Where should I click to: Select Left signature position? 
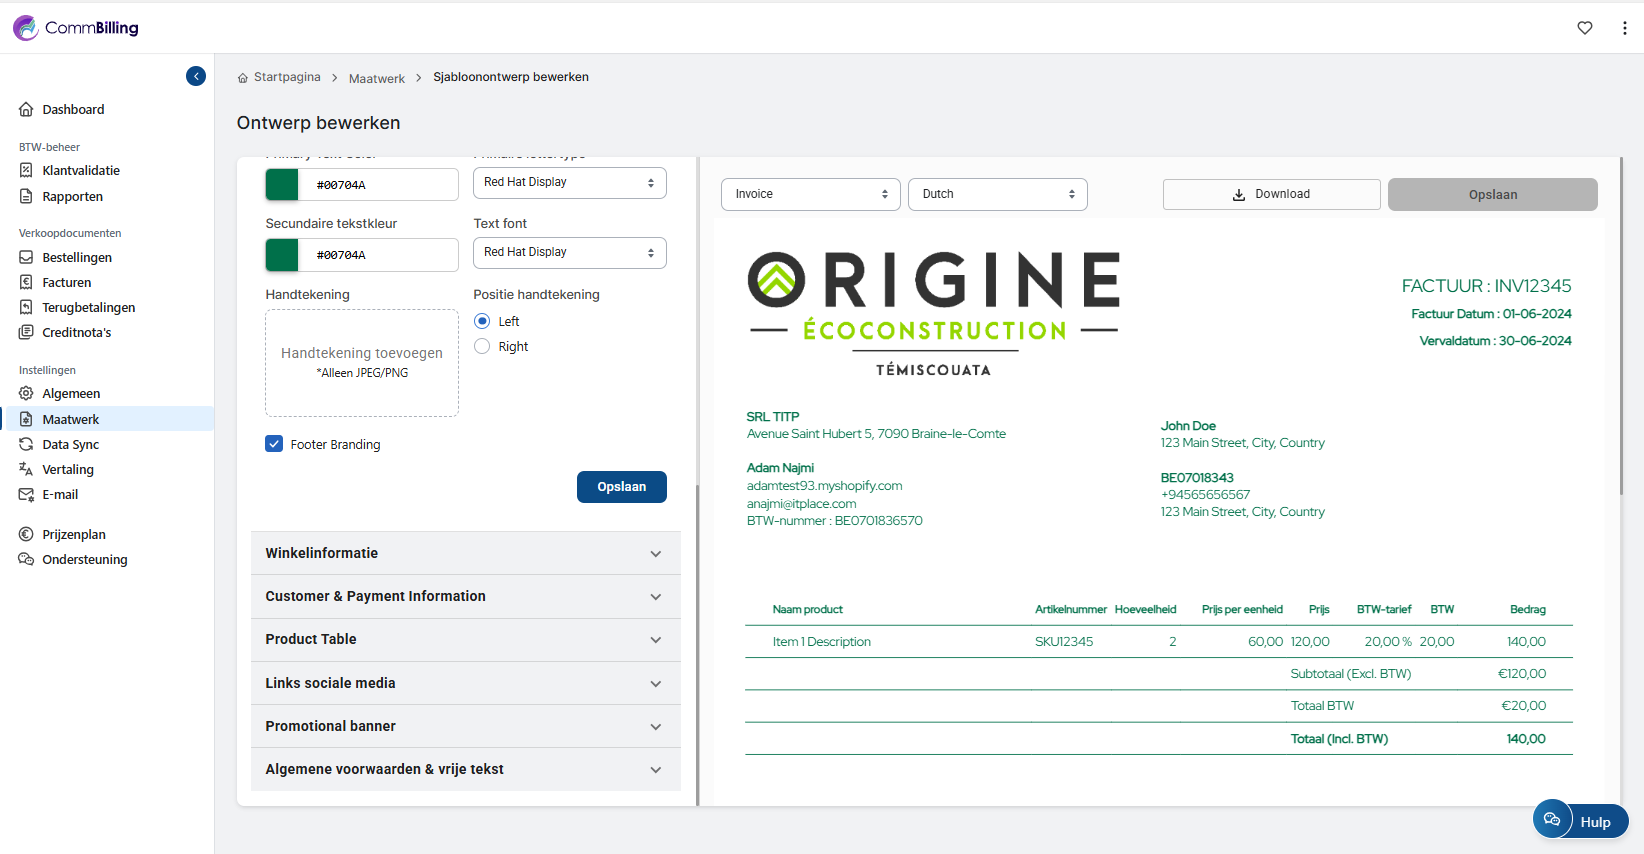pyautogui.click(x=482, y=321)
